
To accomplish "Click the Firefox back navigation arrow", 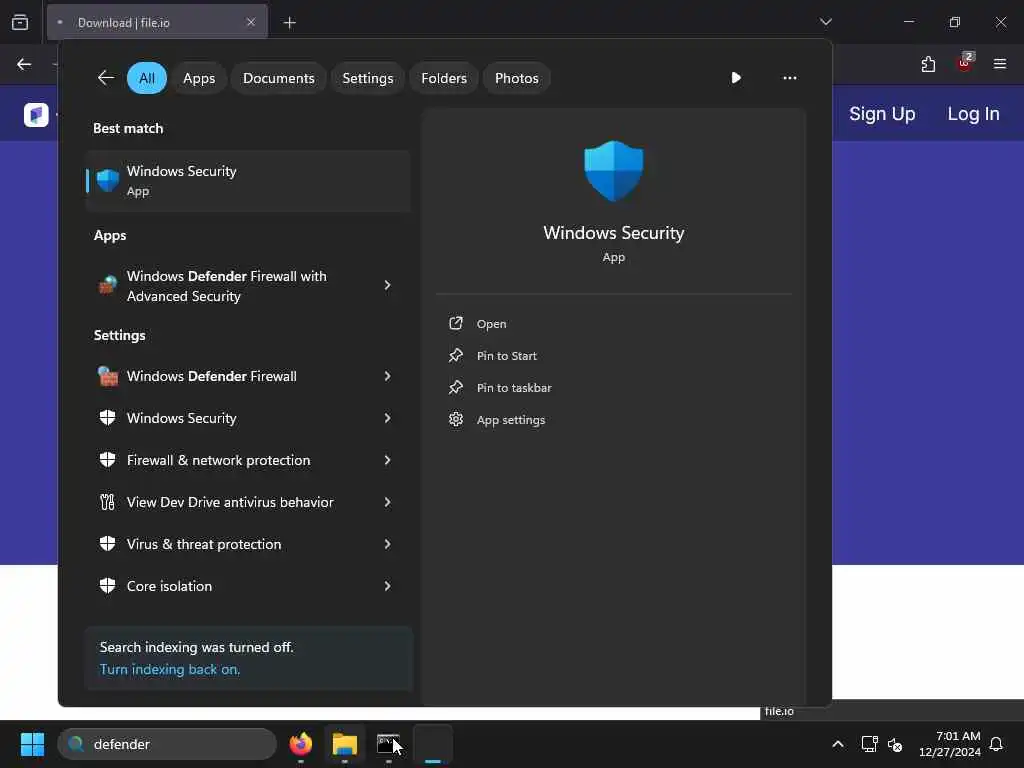I will click(24, 64).
